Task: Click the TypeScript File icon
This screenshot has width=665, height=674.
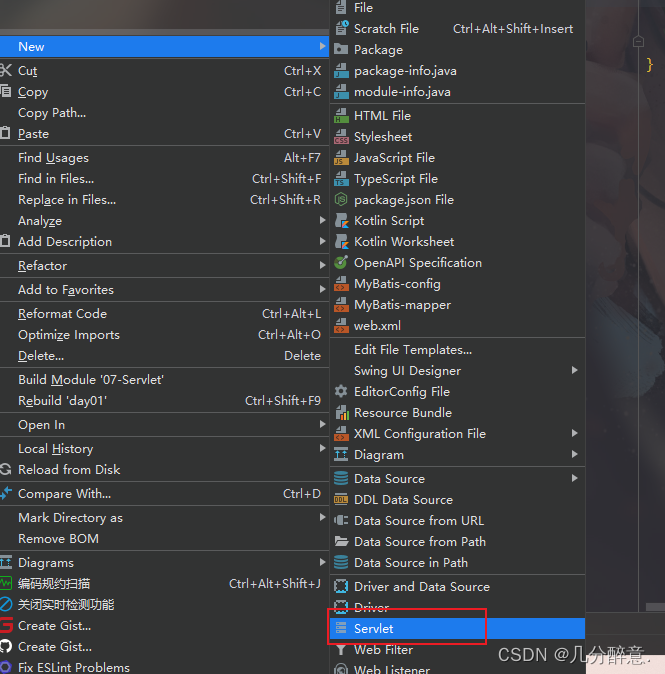Action: point(341,179)
